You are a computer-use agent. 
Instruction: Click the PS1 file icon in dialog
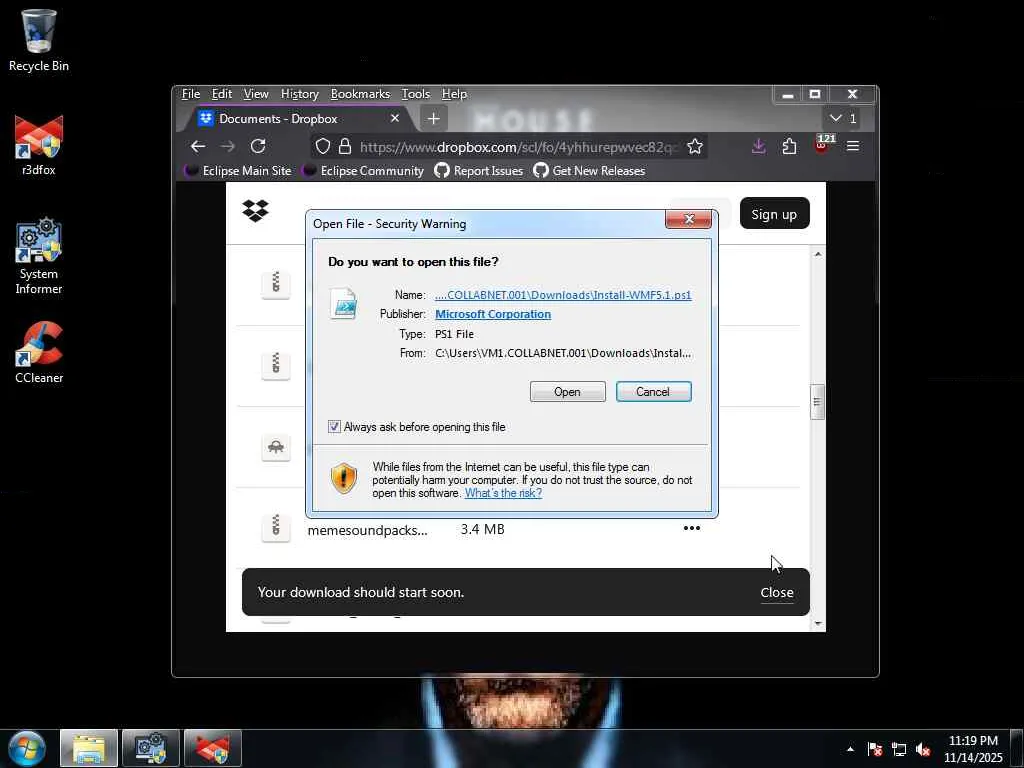(x=344, y=304)
